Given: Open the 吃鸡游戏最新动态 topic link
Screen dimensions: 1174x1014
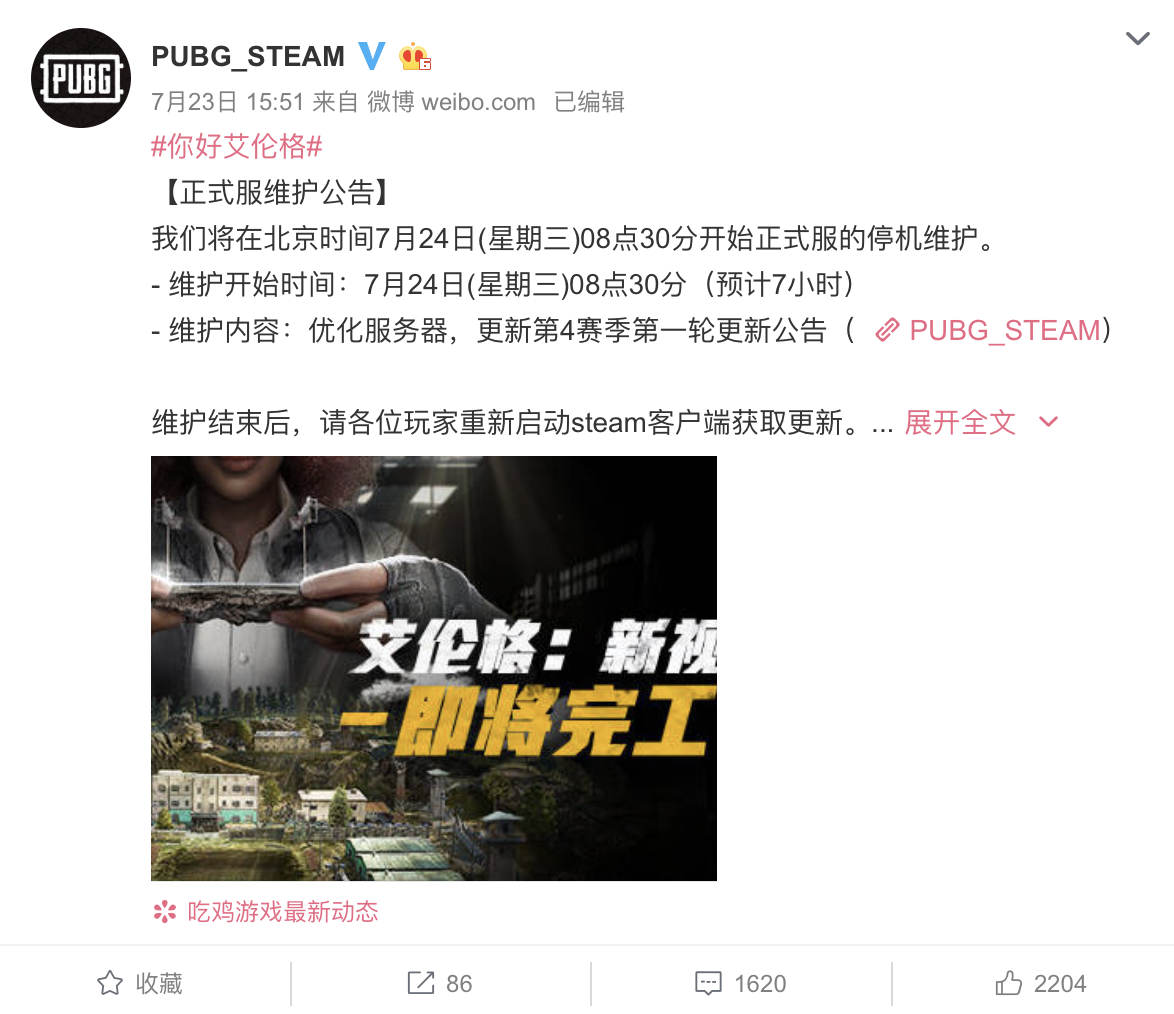Looking at the screenshot, I should [x=283, y=911].
